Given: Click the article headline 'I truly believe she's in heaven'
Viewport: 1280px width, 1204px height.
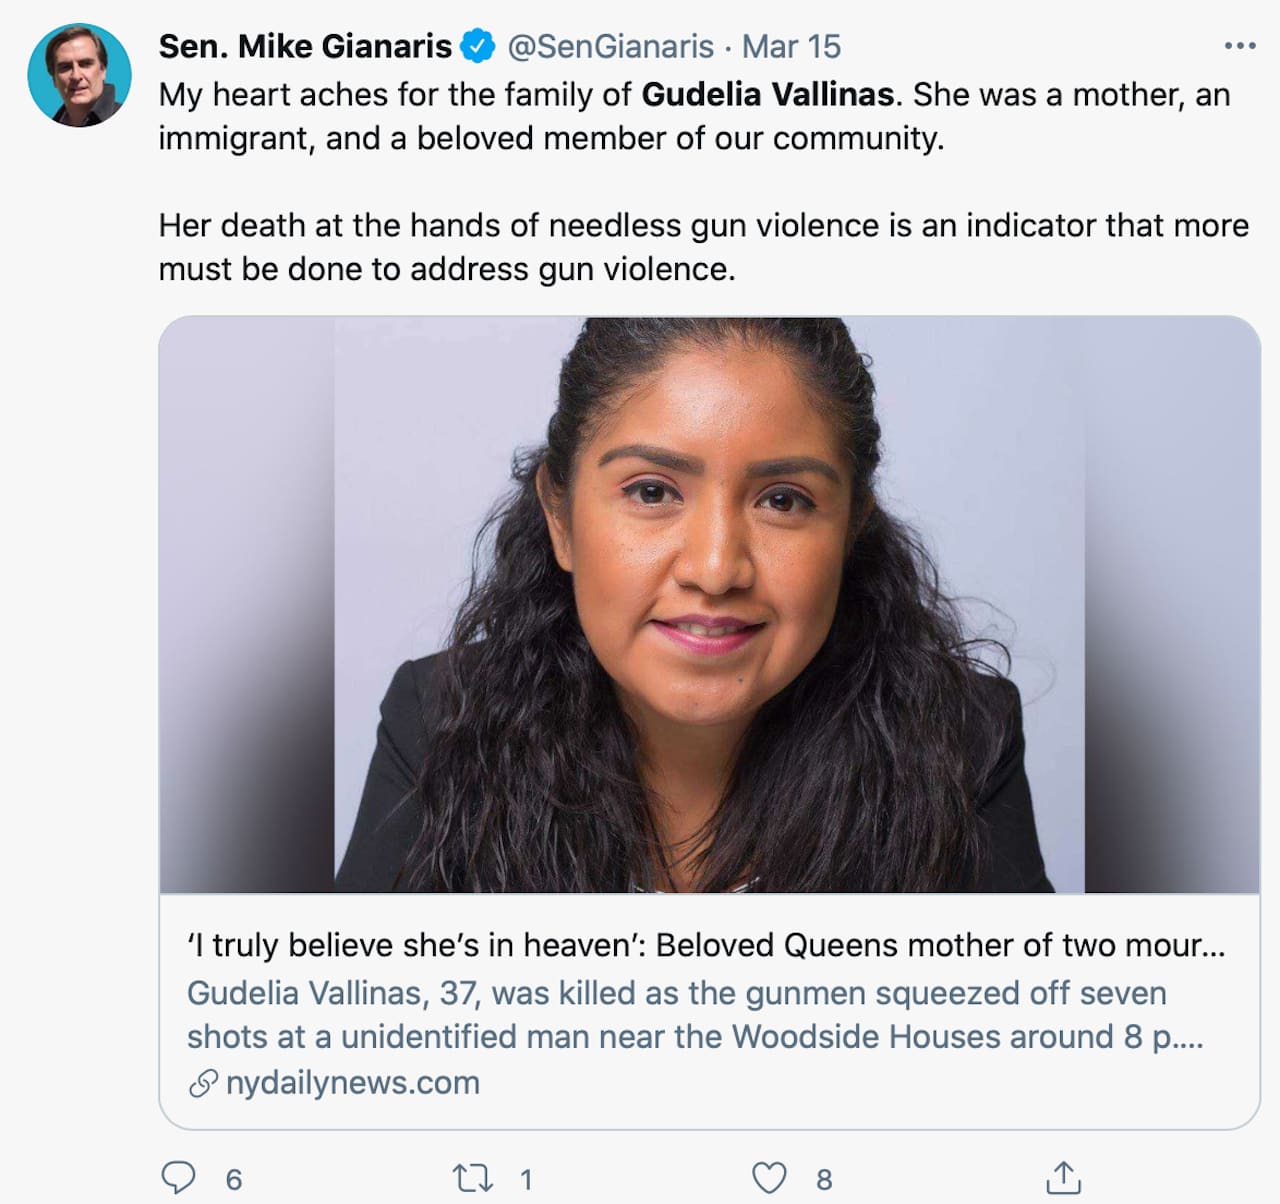Looking at the screenshot, I should tap(705, 945).
